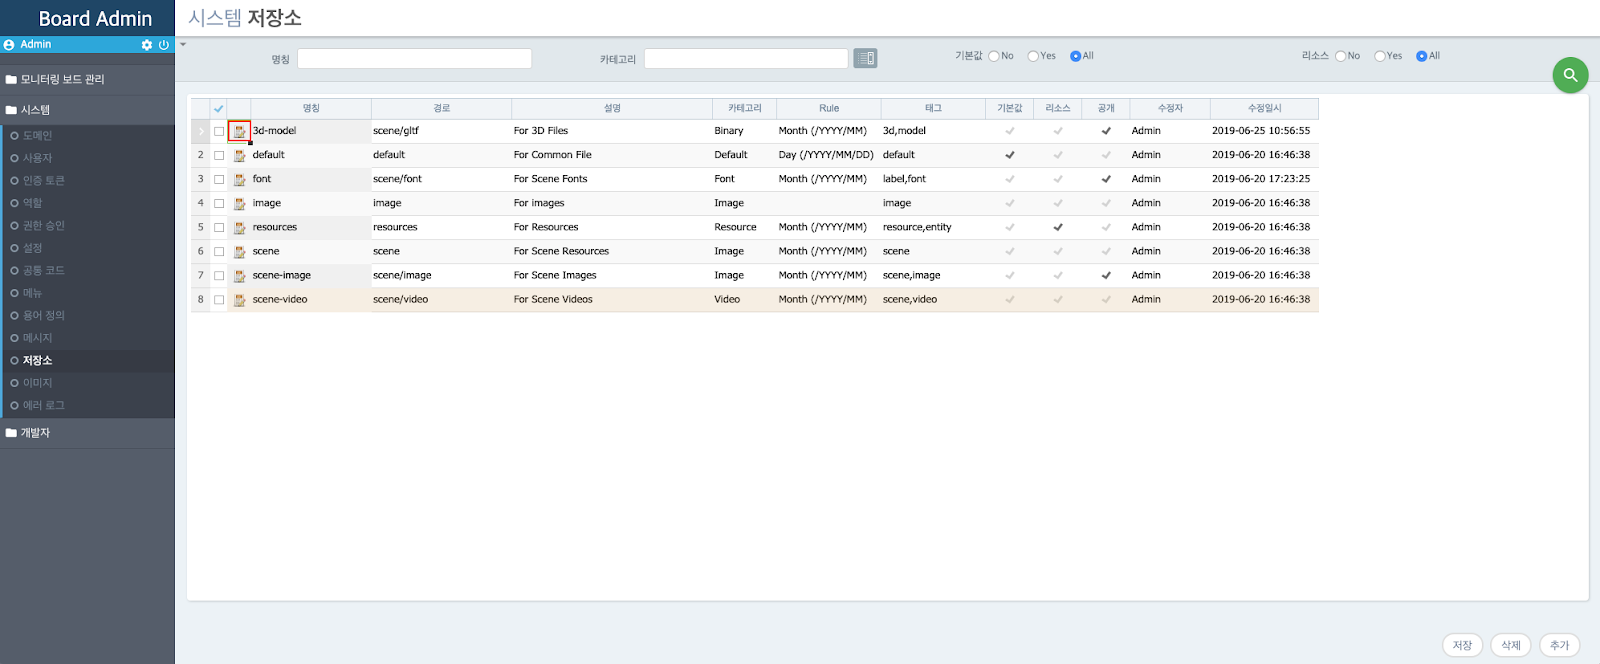This screenshot has width=1600, height=664.
Task: Select 기본값 All radio button
Action: pyautogui.click(x=1075, y=56)
